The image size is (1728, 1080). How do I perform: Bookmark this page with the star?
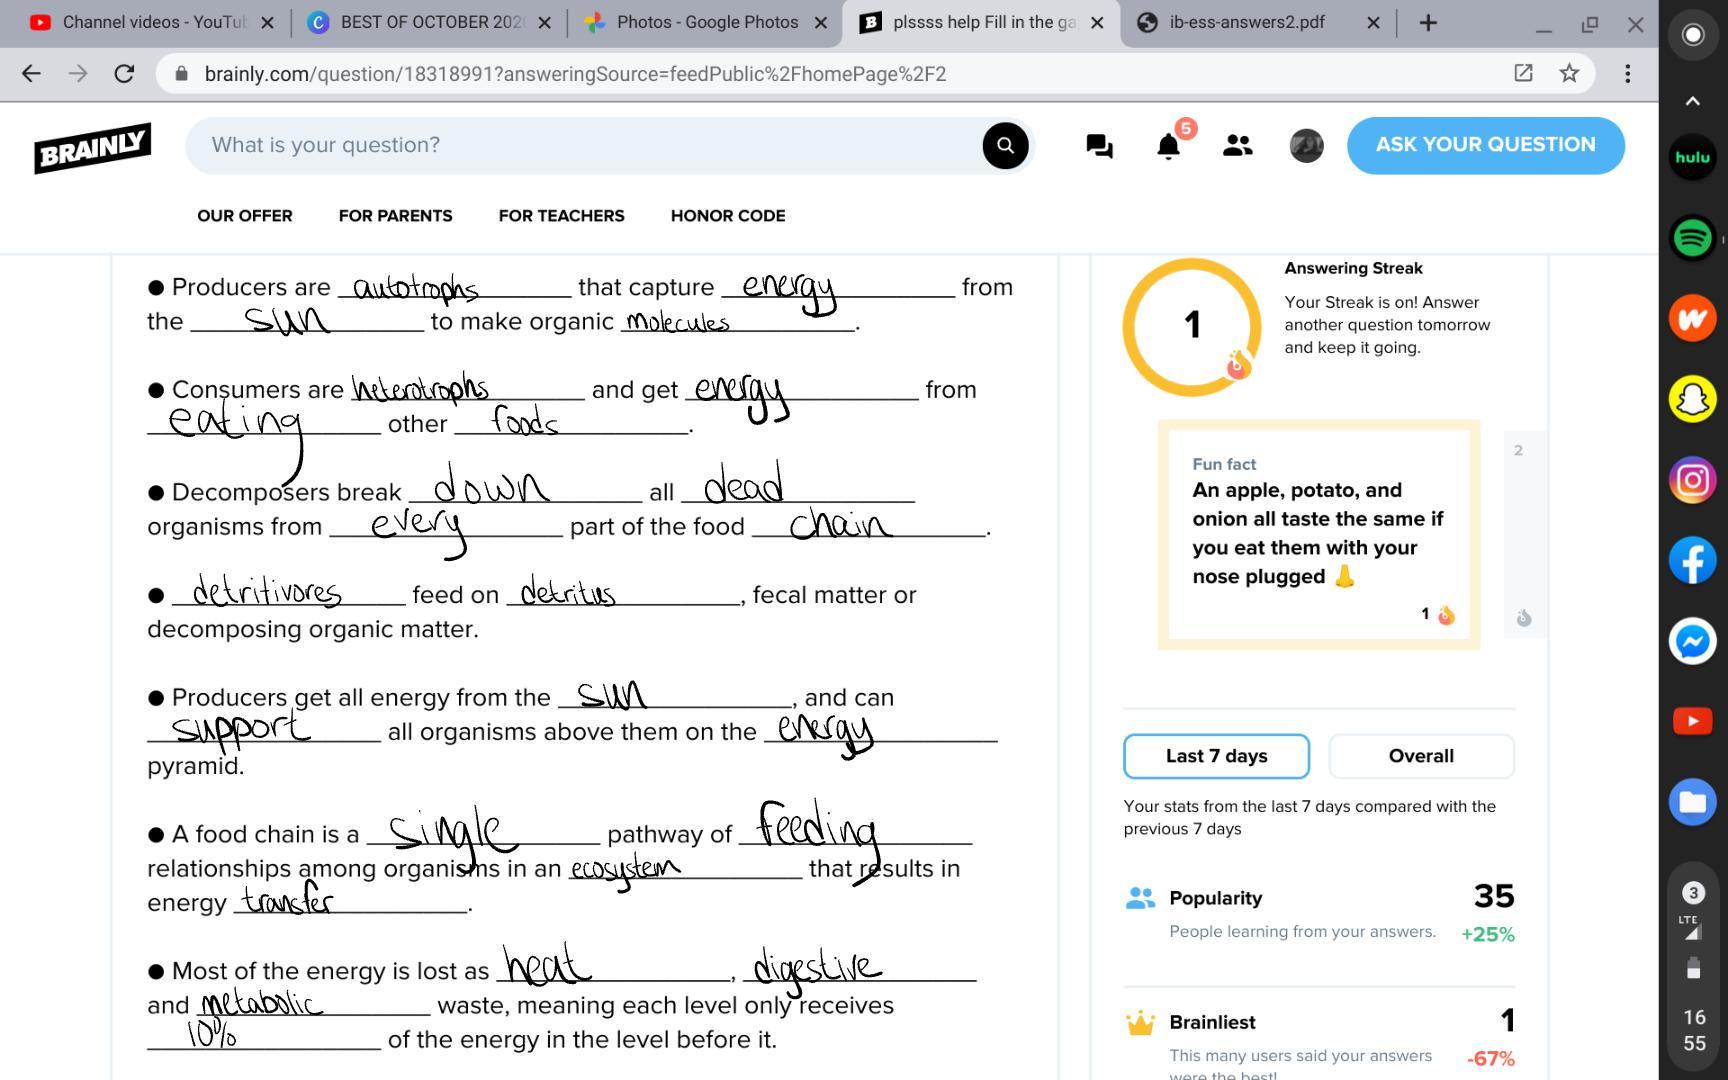pos(1569,73)
